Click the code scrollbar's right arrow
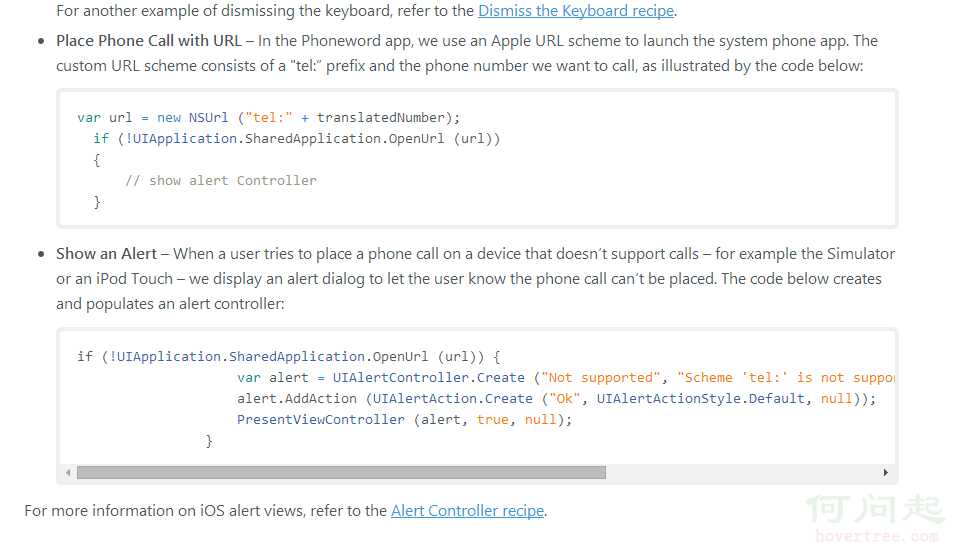Screen dimensions: 957x554 885,472
